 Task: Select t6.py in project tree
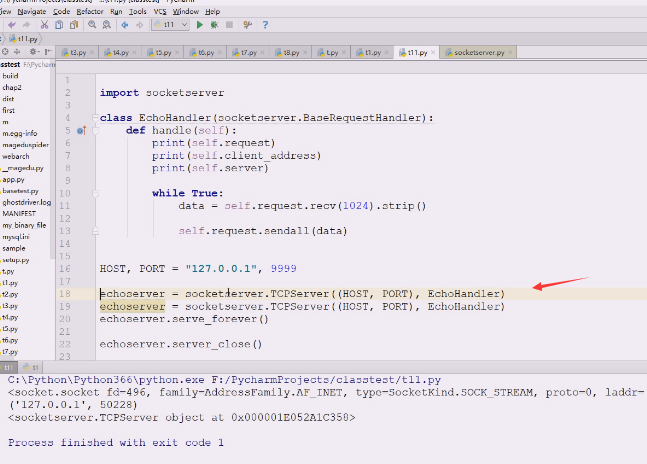[x=10, y=340]
